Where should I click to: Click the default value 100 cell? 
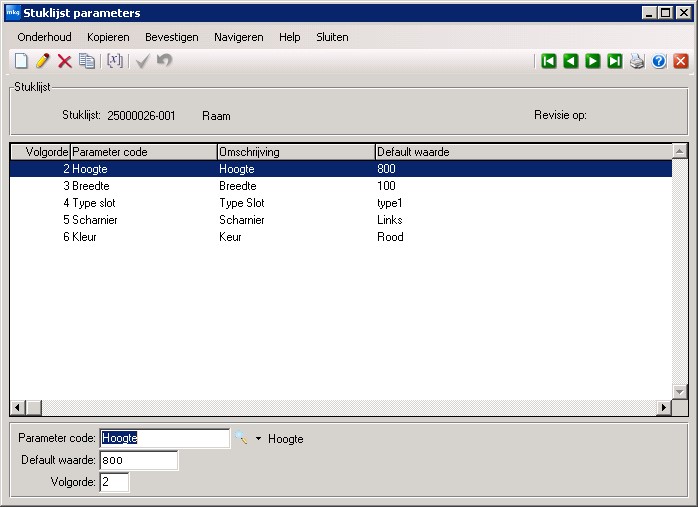[386, 186]
